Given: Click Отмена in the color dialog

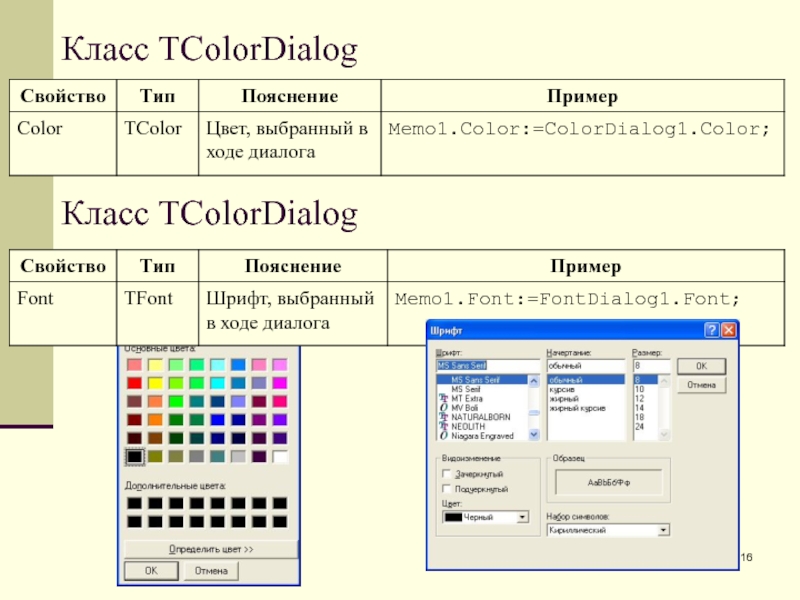Looking at the screenshot, I should click(210, 571).
